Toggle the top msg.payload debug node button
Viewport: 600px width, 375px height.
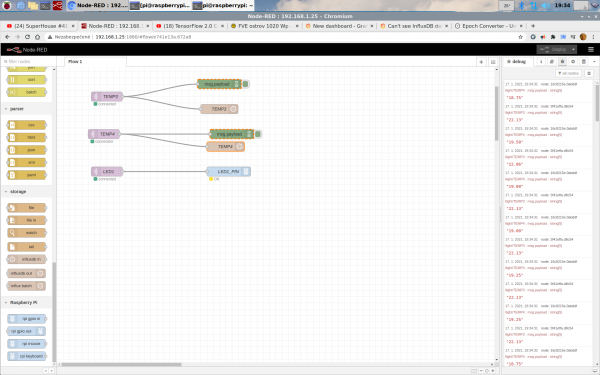coord(246,84)
